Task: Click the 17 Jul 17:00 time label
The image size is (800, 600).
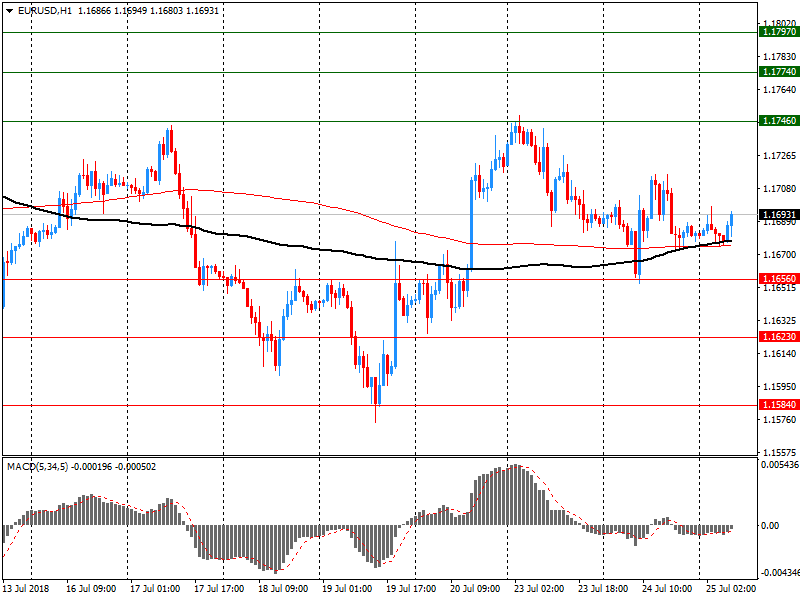Action: pyautogui.click(x=219, y=589)
